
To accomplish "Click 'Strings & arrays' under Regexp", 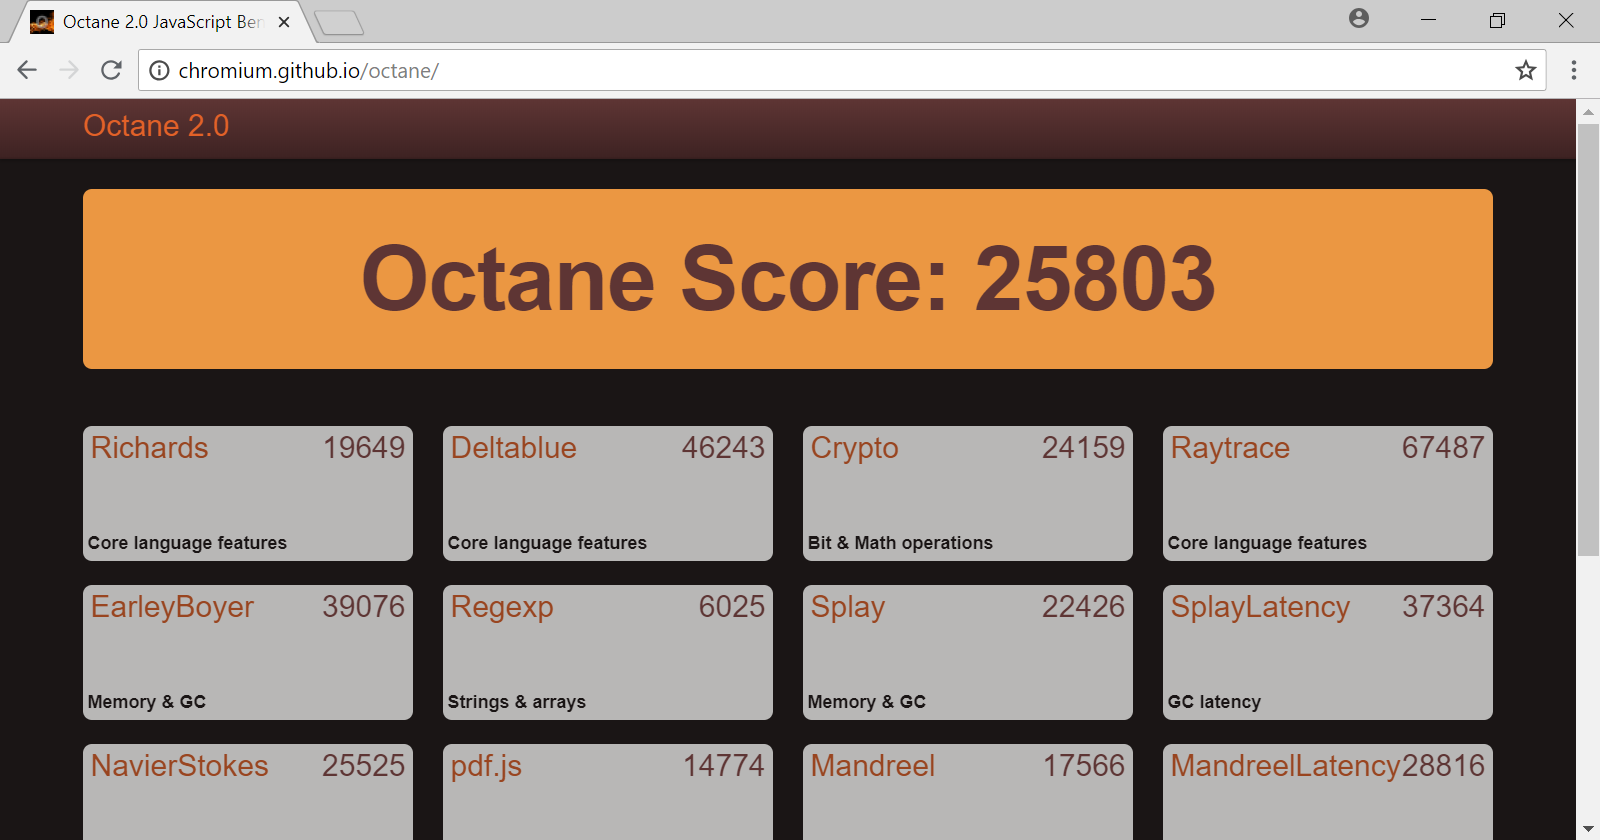I will point(517,702).
